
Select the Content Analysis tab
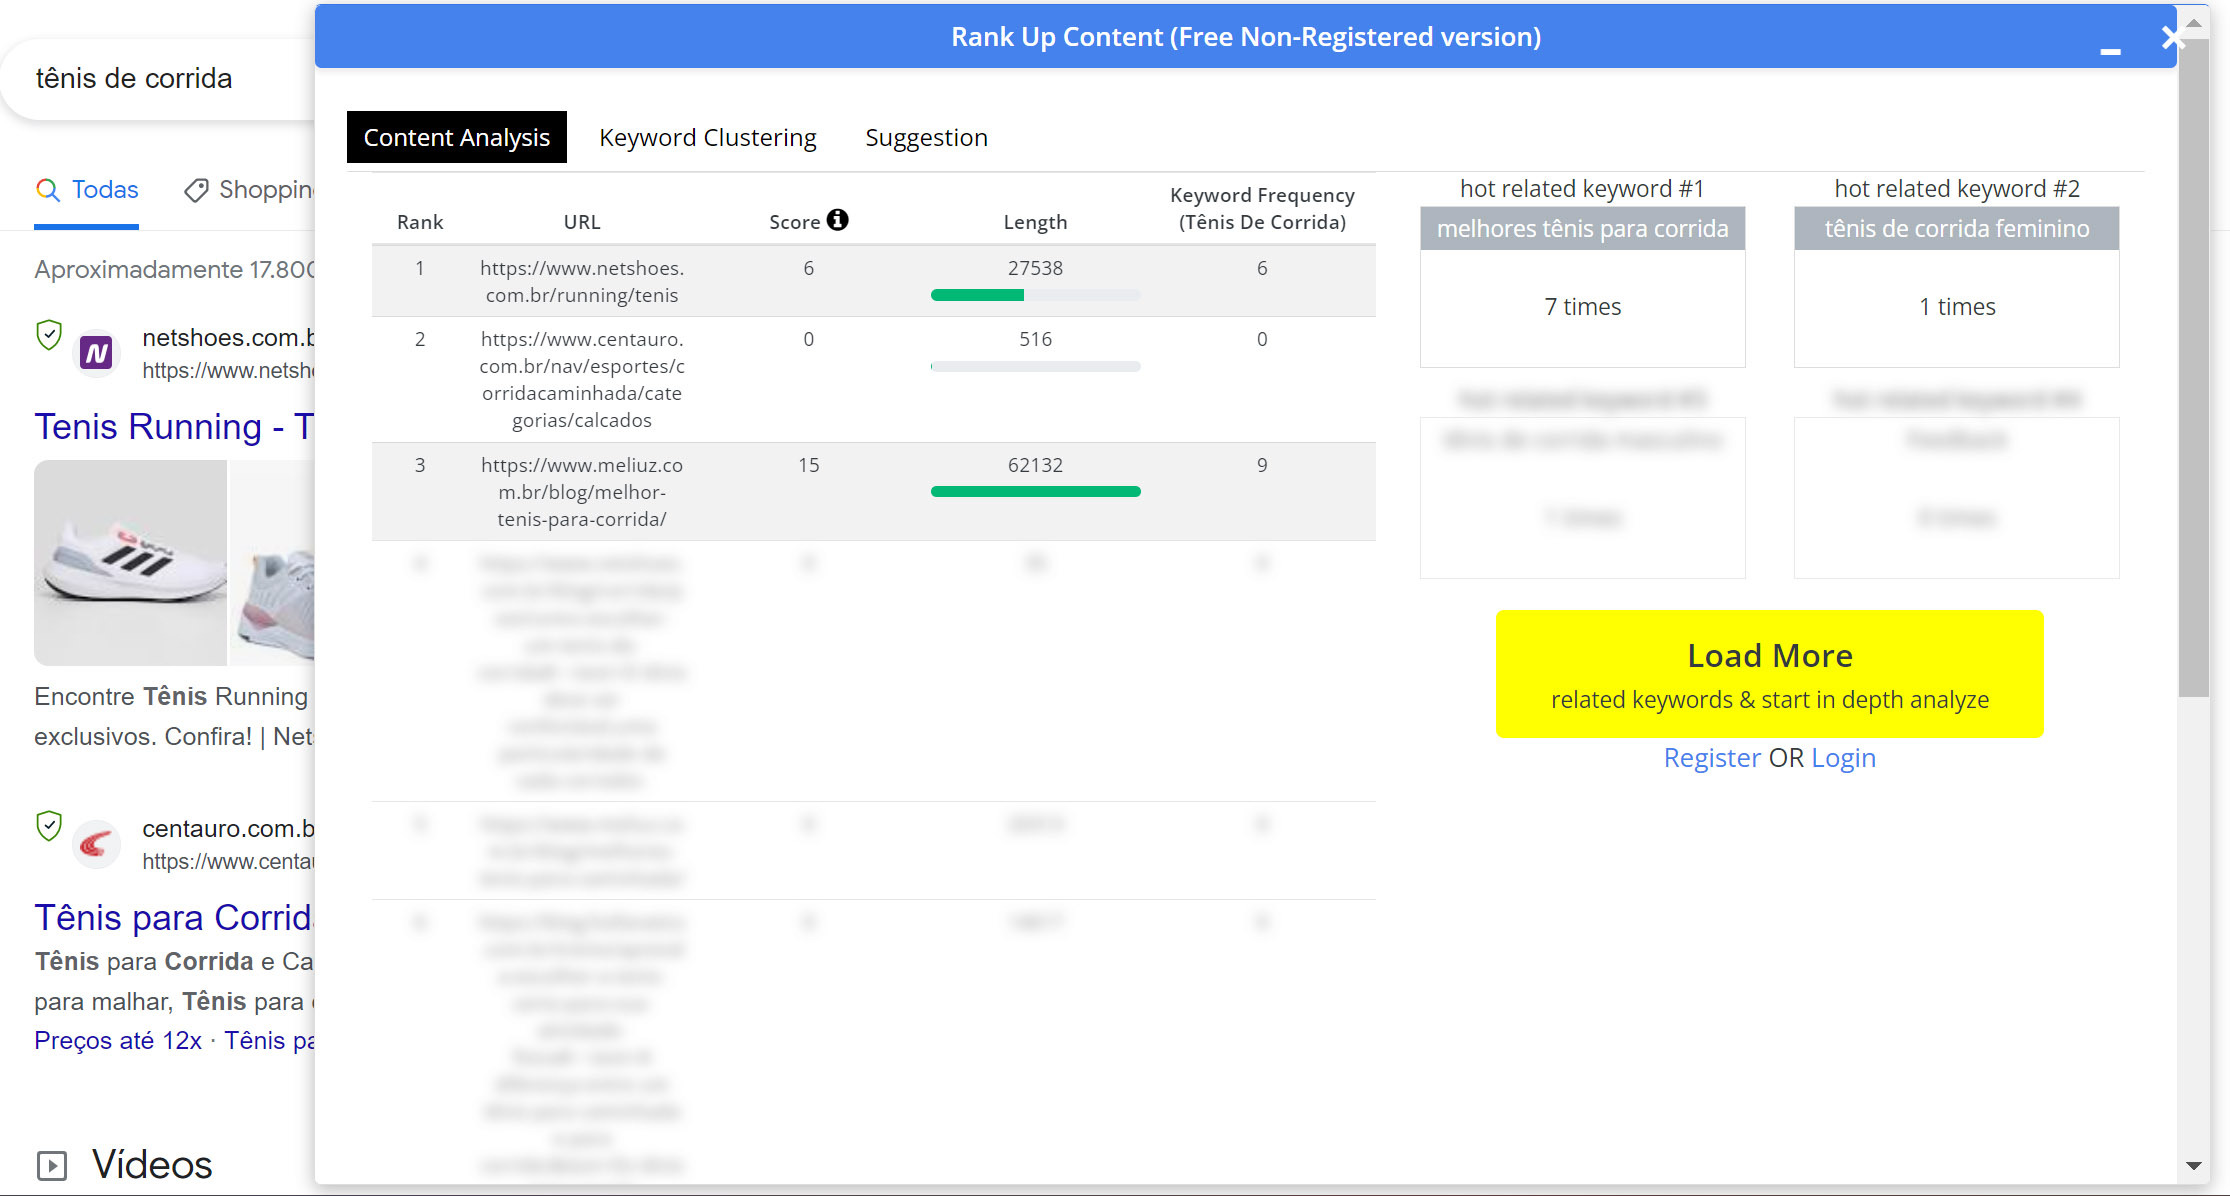(x=456, y=137)
